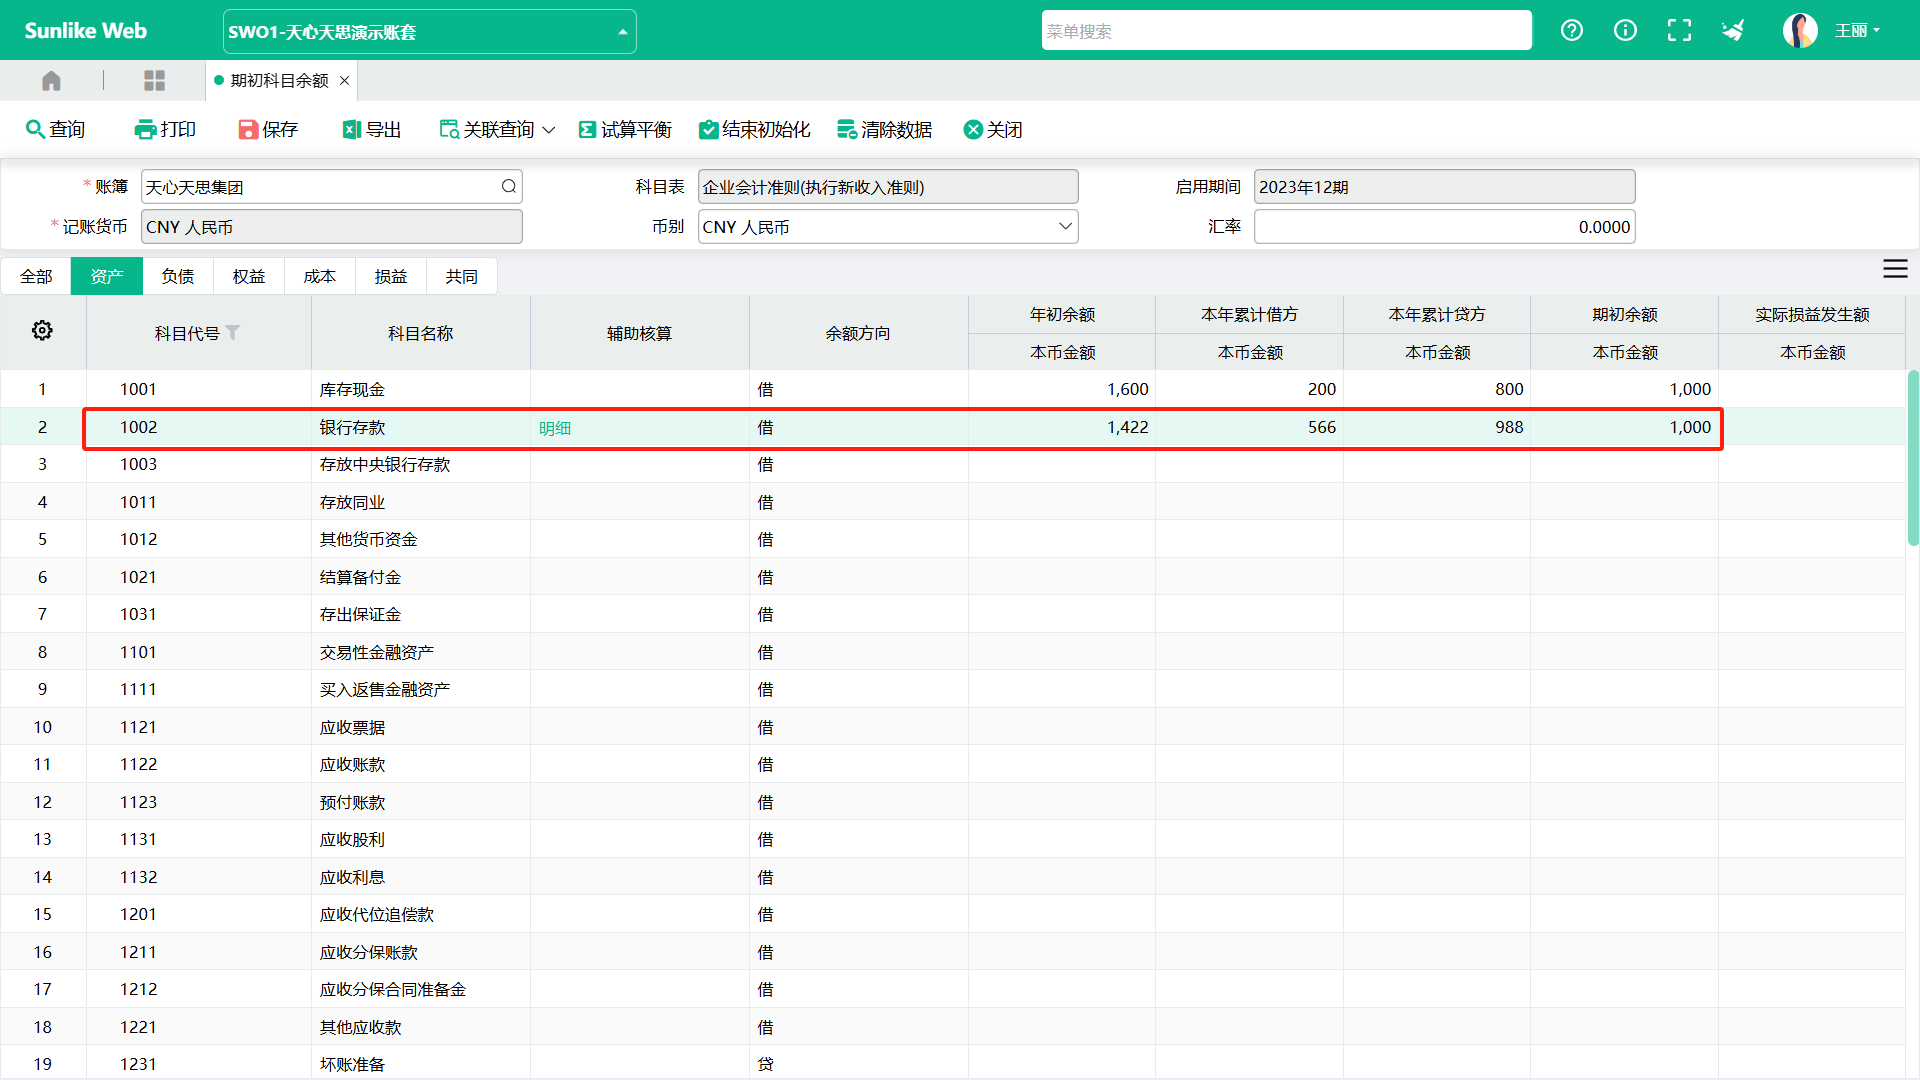Select the 应收账款 row

952,764
